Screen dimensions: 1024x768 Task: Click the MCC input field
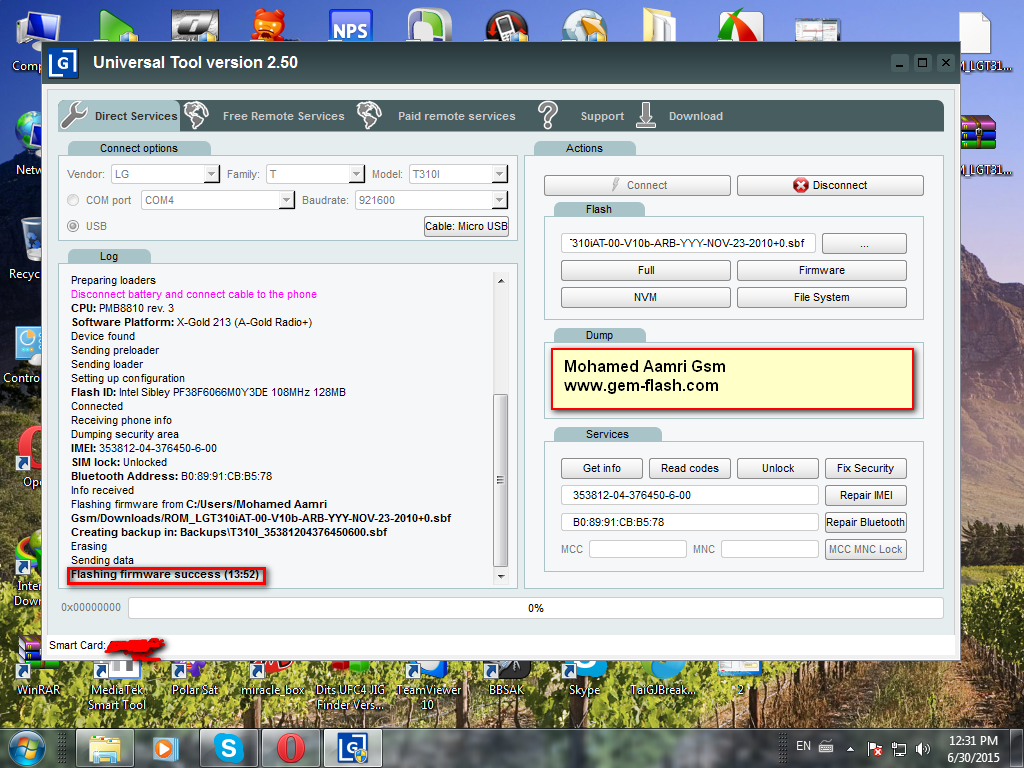pos(637,549)
